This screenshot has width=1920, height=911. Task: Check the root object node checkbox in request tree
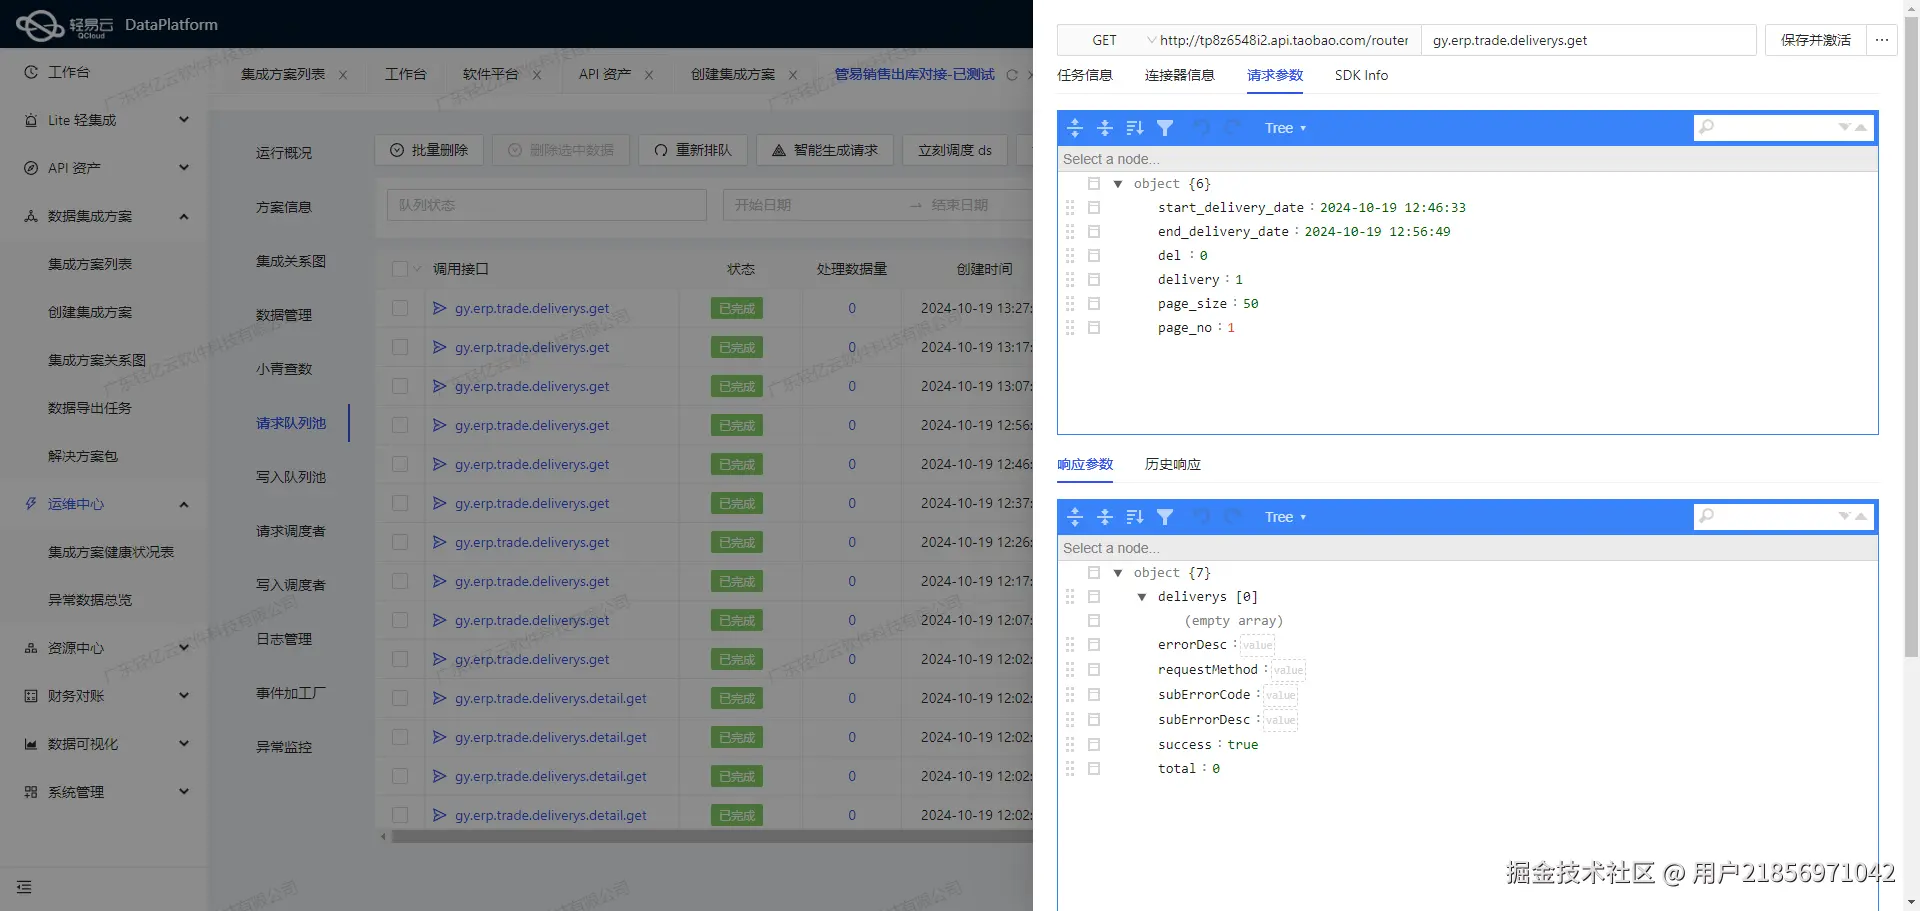coord(1093,183)
